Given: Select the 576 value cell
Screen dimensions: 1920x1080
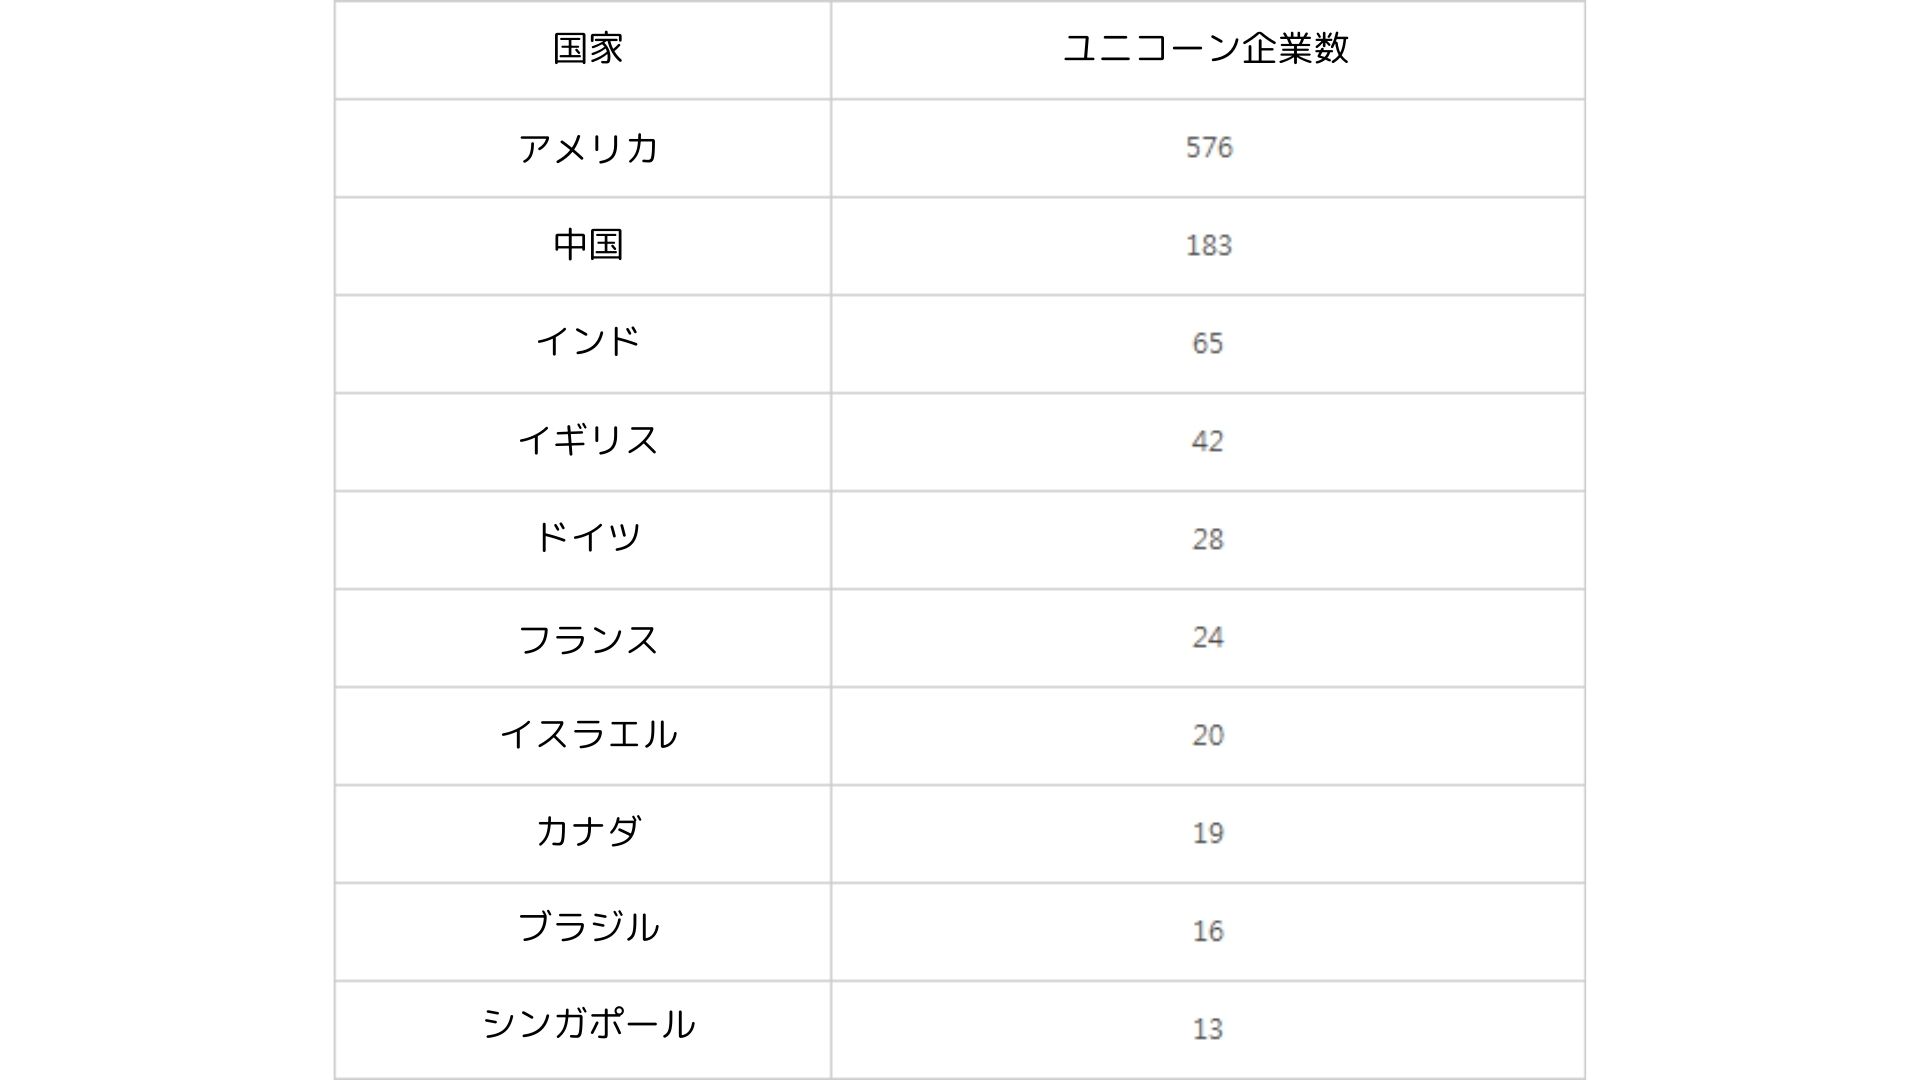Looking at the screenshot, I should pos(1208,148).
